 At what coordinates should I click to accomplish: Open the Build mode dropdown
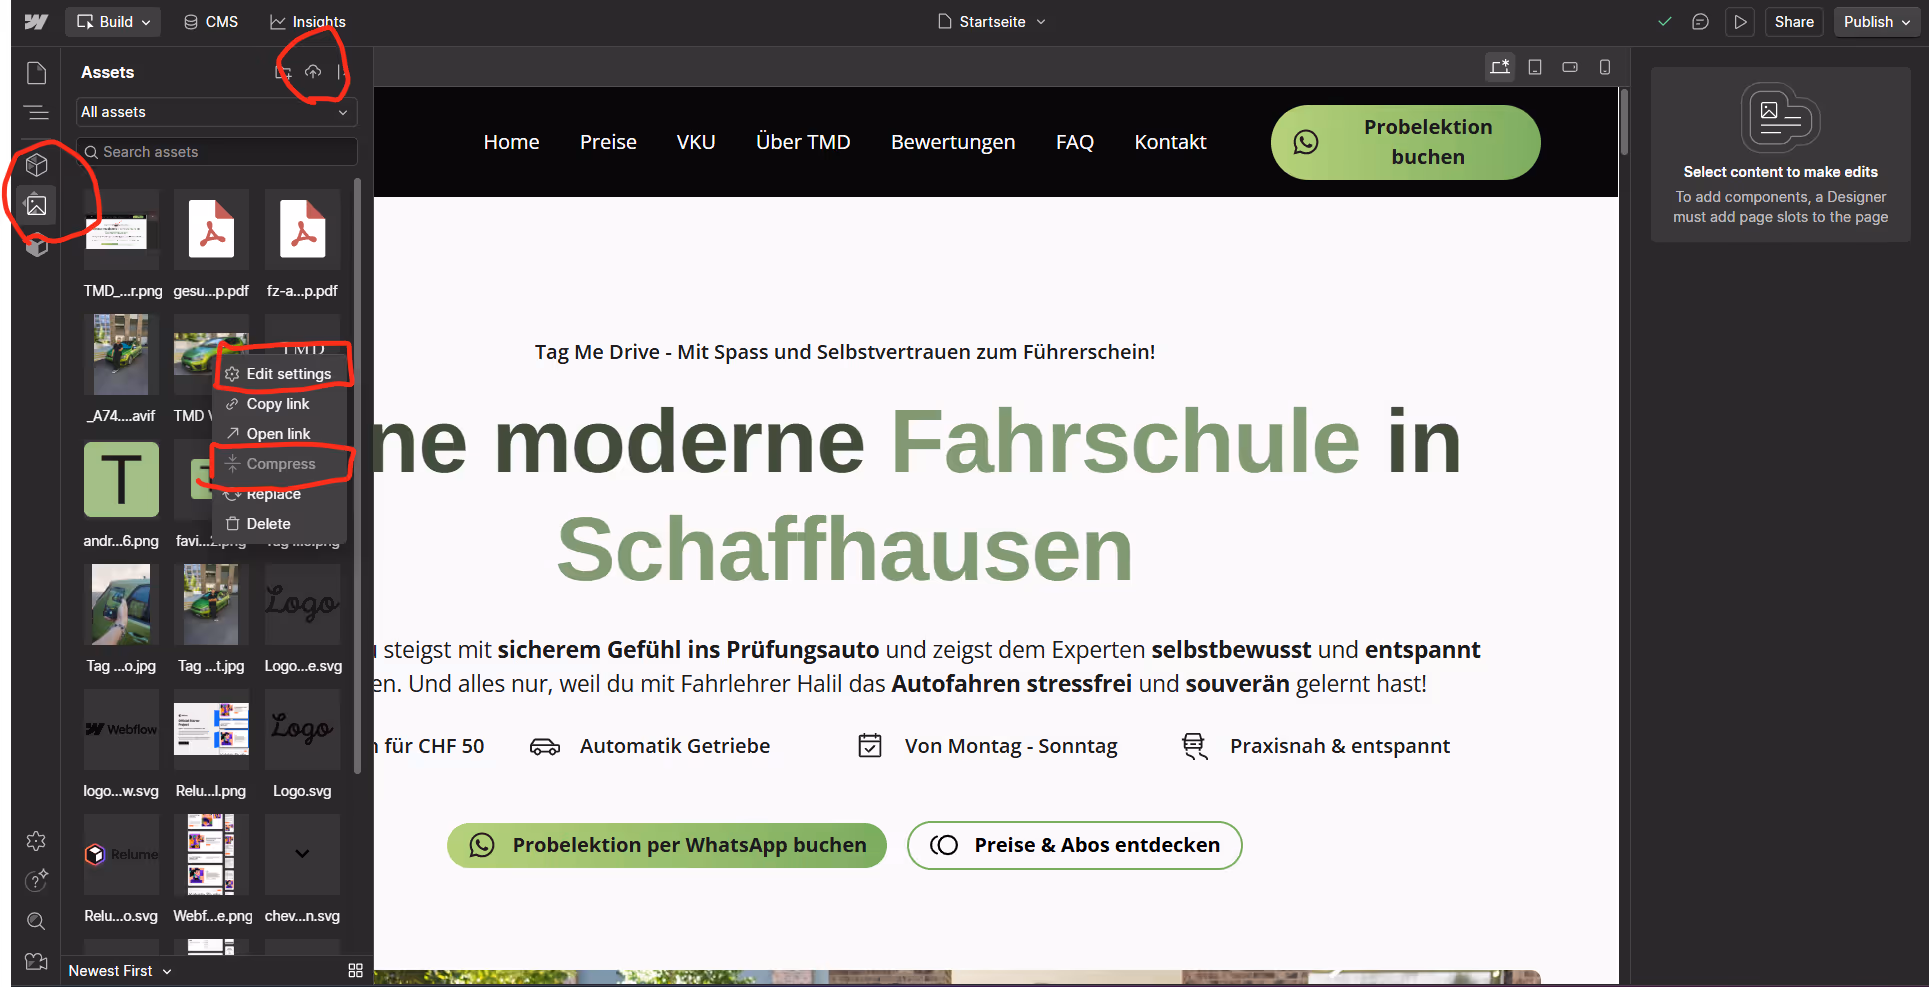113,22
